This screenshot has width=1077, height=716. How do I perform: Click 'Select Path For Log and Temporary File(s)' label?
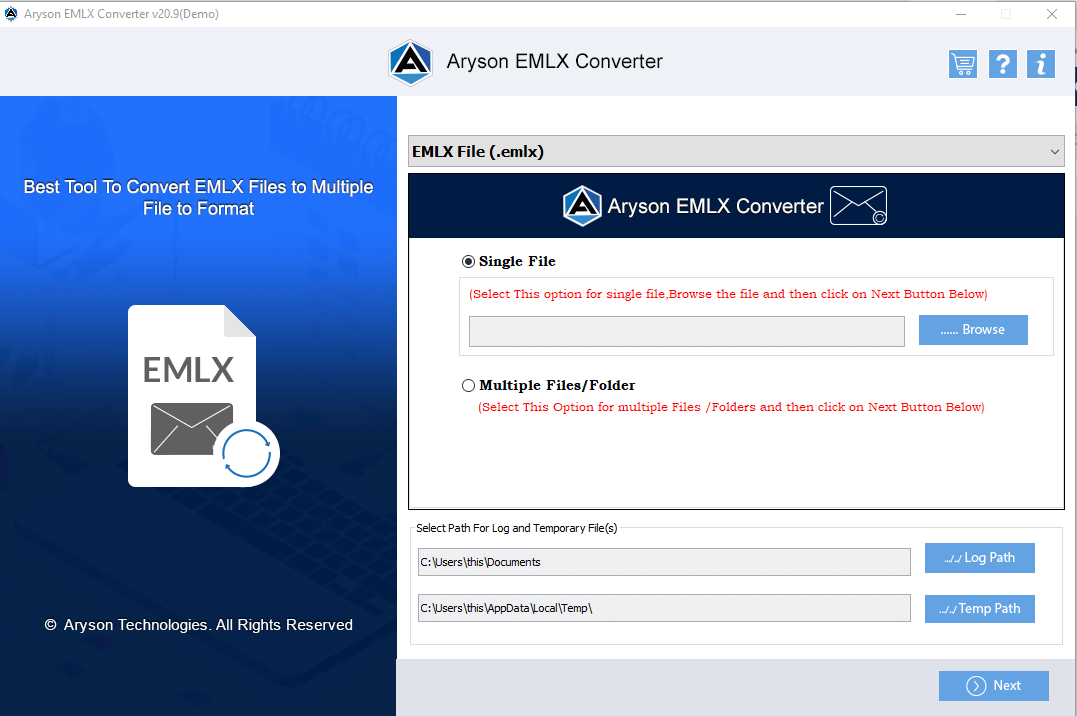click(x=517, y=528)
